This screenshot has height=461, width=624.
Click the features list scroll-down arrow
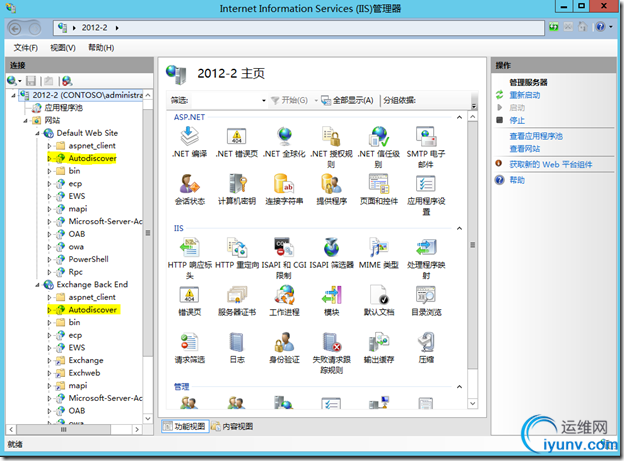472,403
